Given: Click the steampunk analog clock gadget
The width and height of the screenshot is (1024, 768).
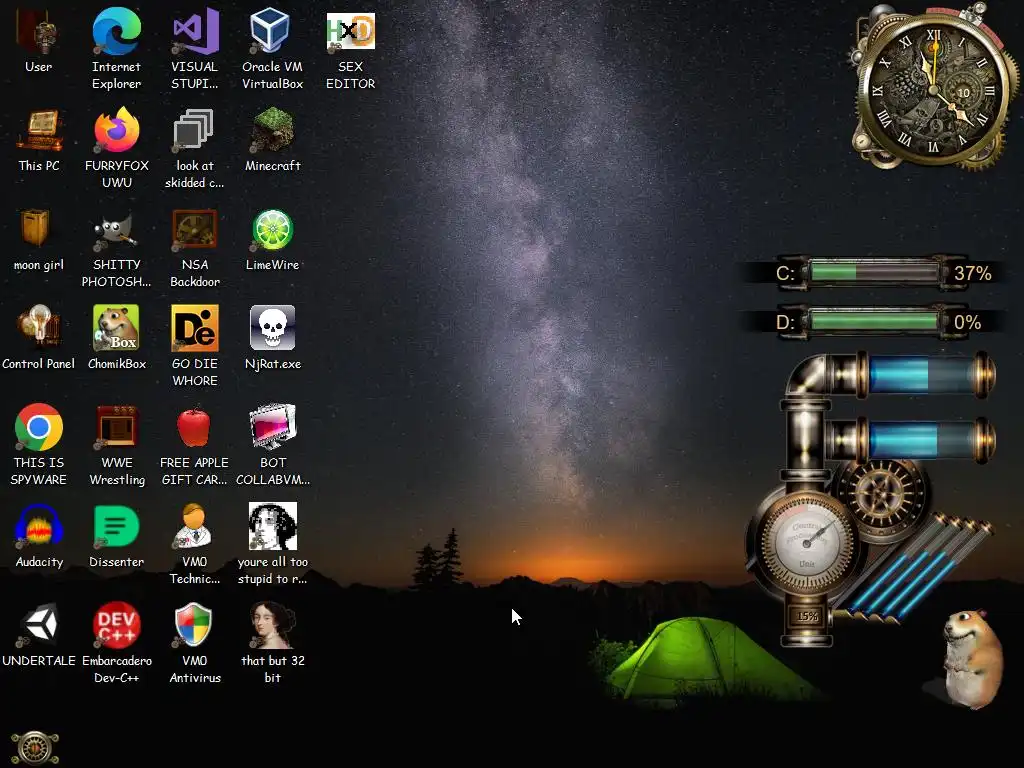Looking at the screenshot, I should click(x=933, y=90).
